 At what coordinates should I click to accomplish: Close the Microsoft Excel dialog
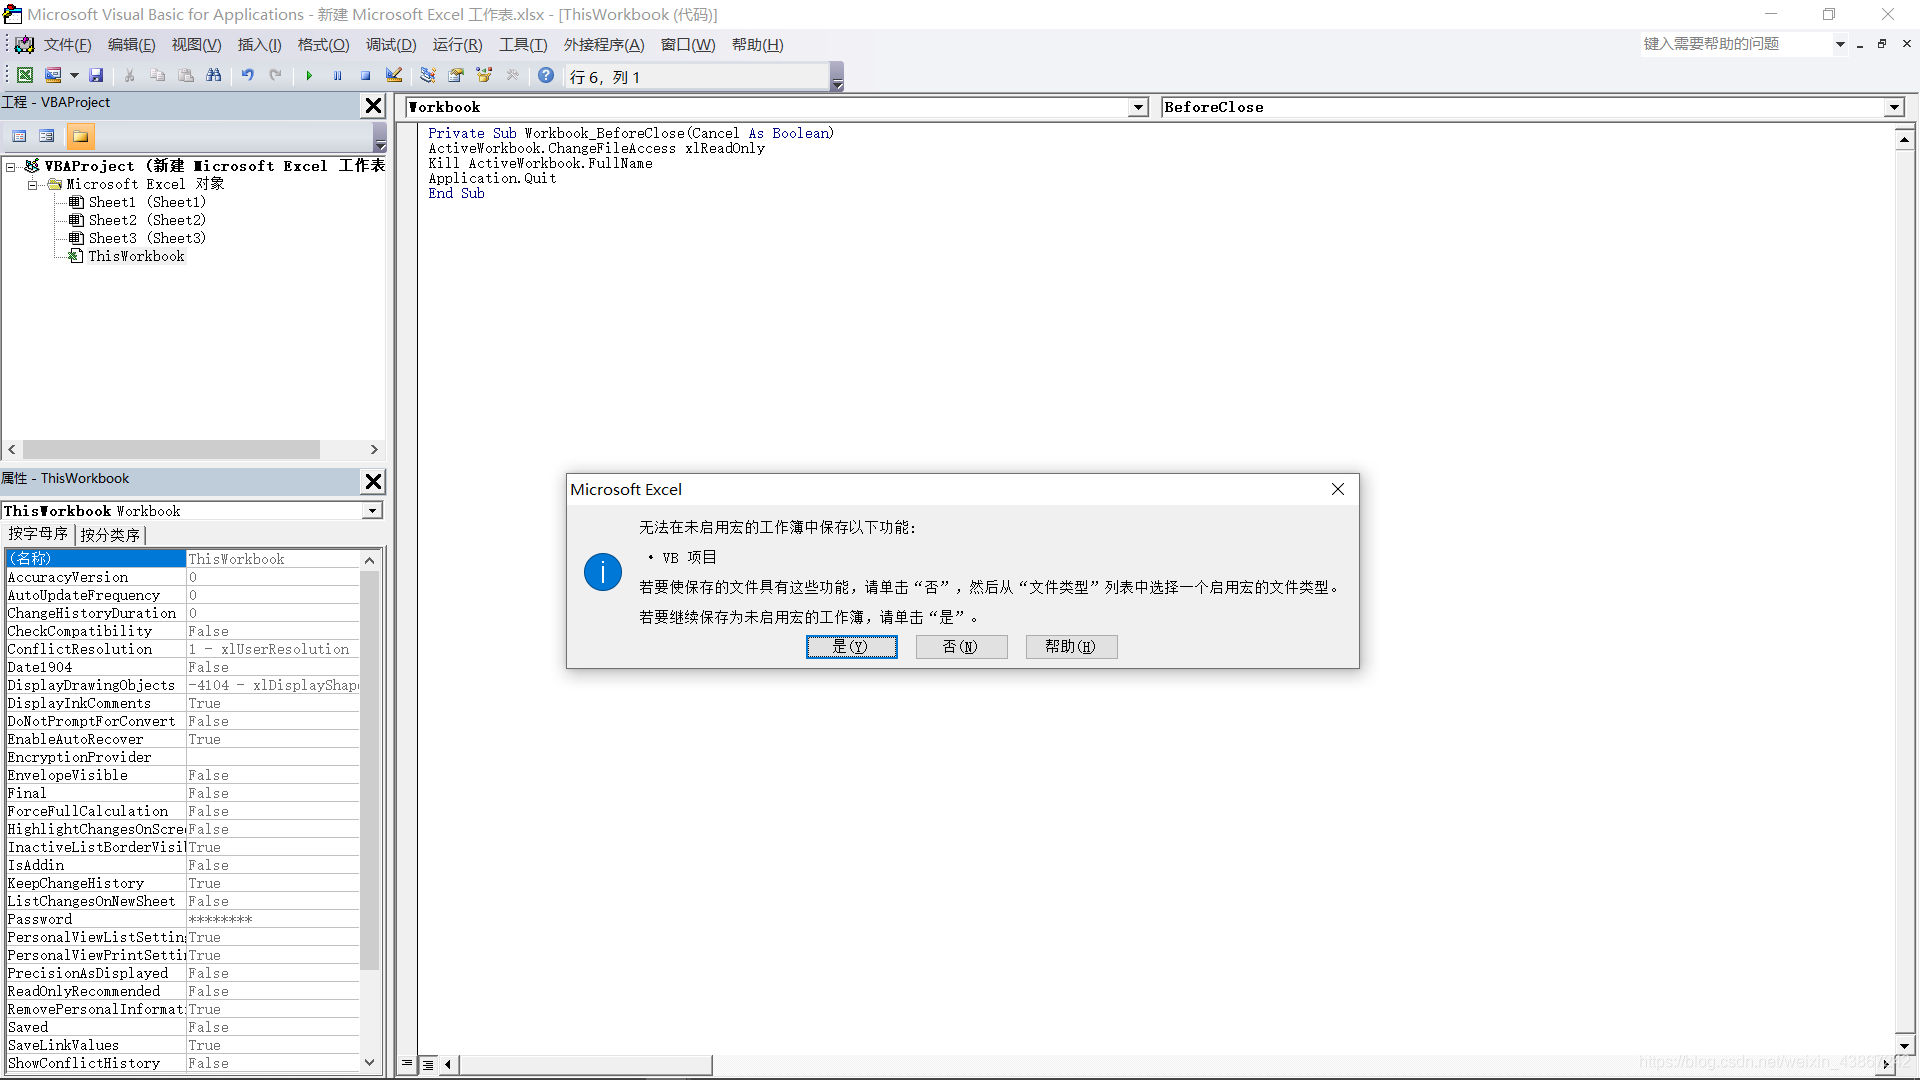click(1338, 489)
